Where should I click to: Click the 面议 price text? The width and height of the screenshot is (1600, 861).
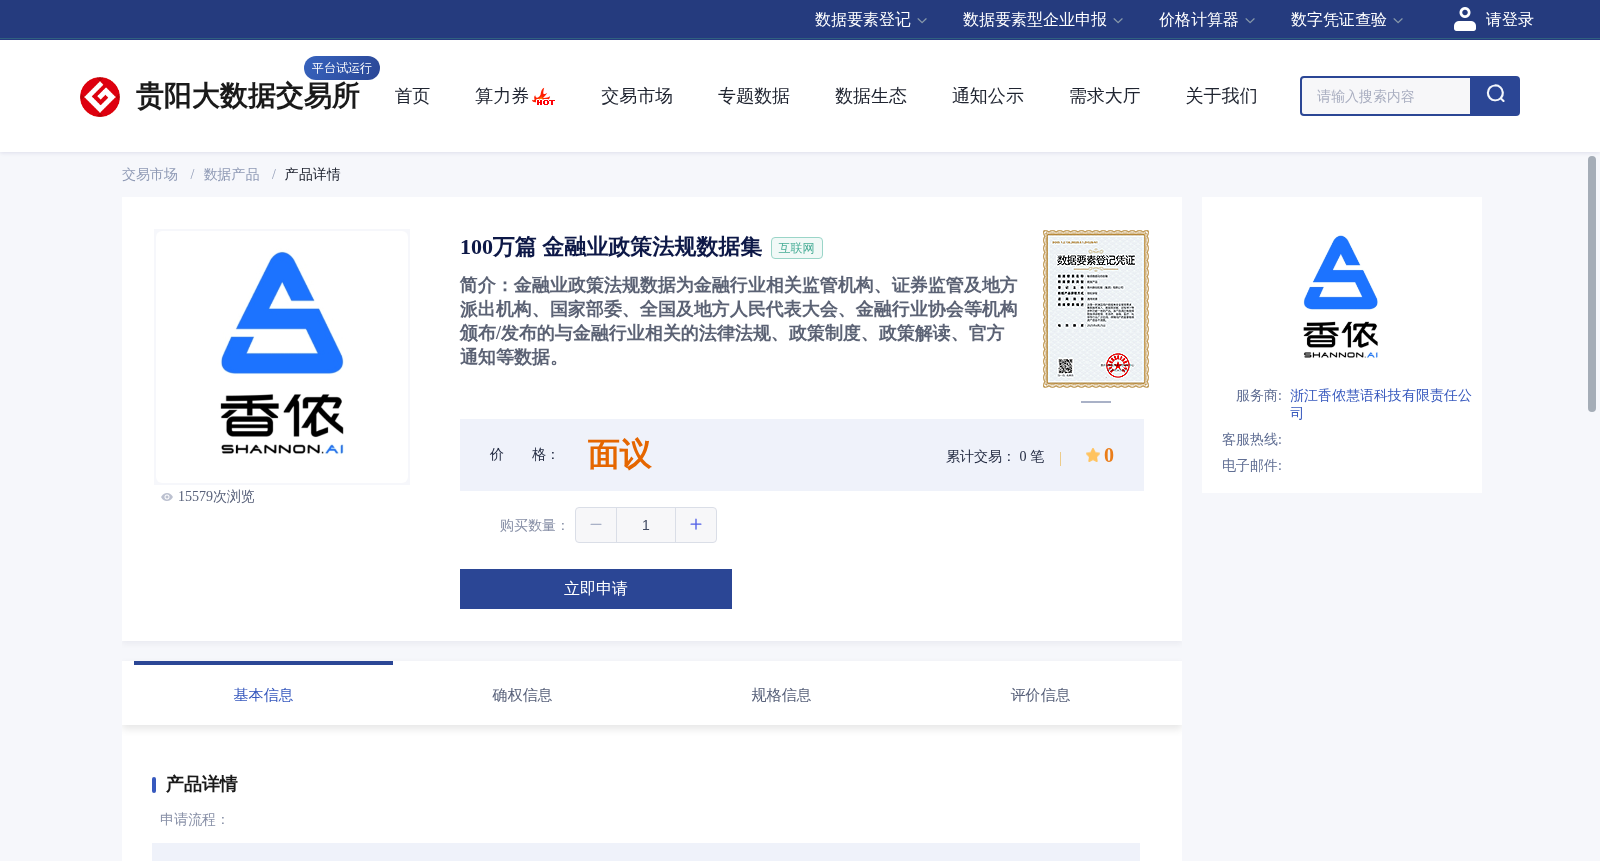619,455
